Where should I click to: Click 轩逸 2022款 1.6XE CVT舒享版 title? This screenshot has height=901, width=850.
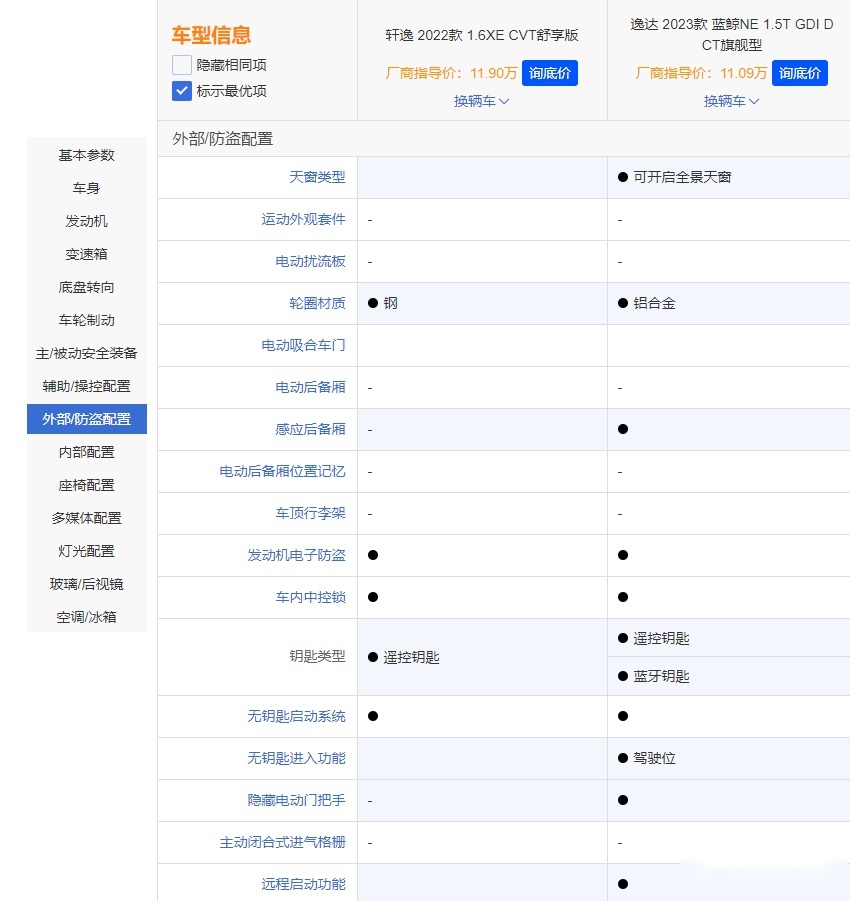482,35
